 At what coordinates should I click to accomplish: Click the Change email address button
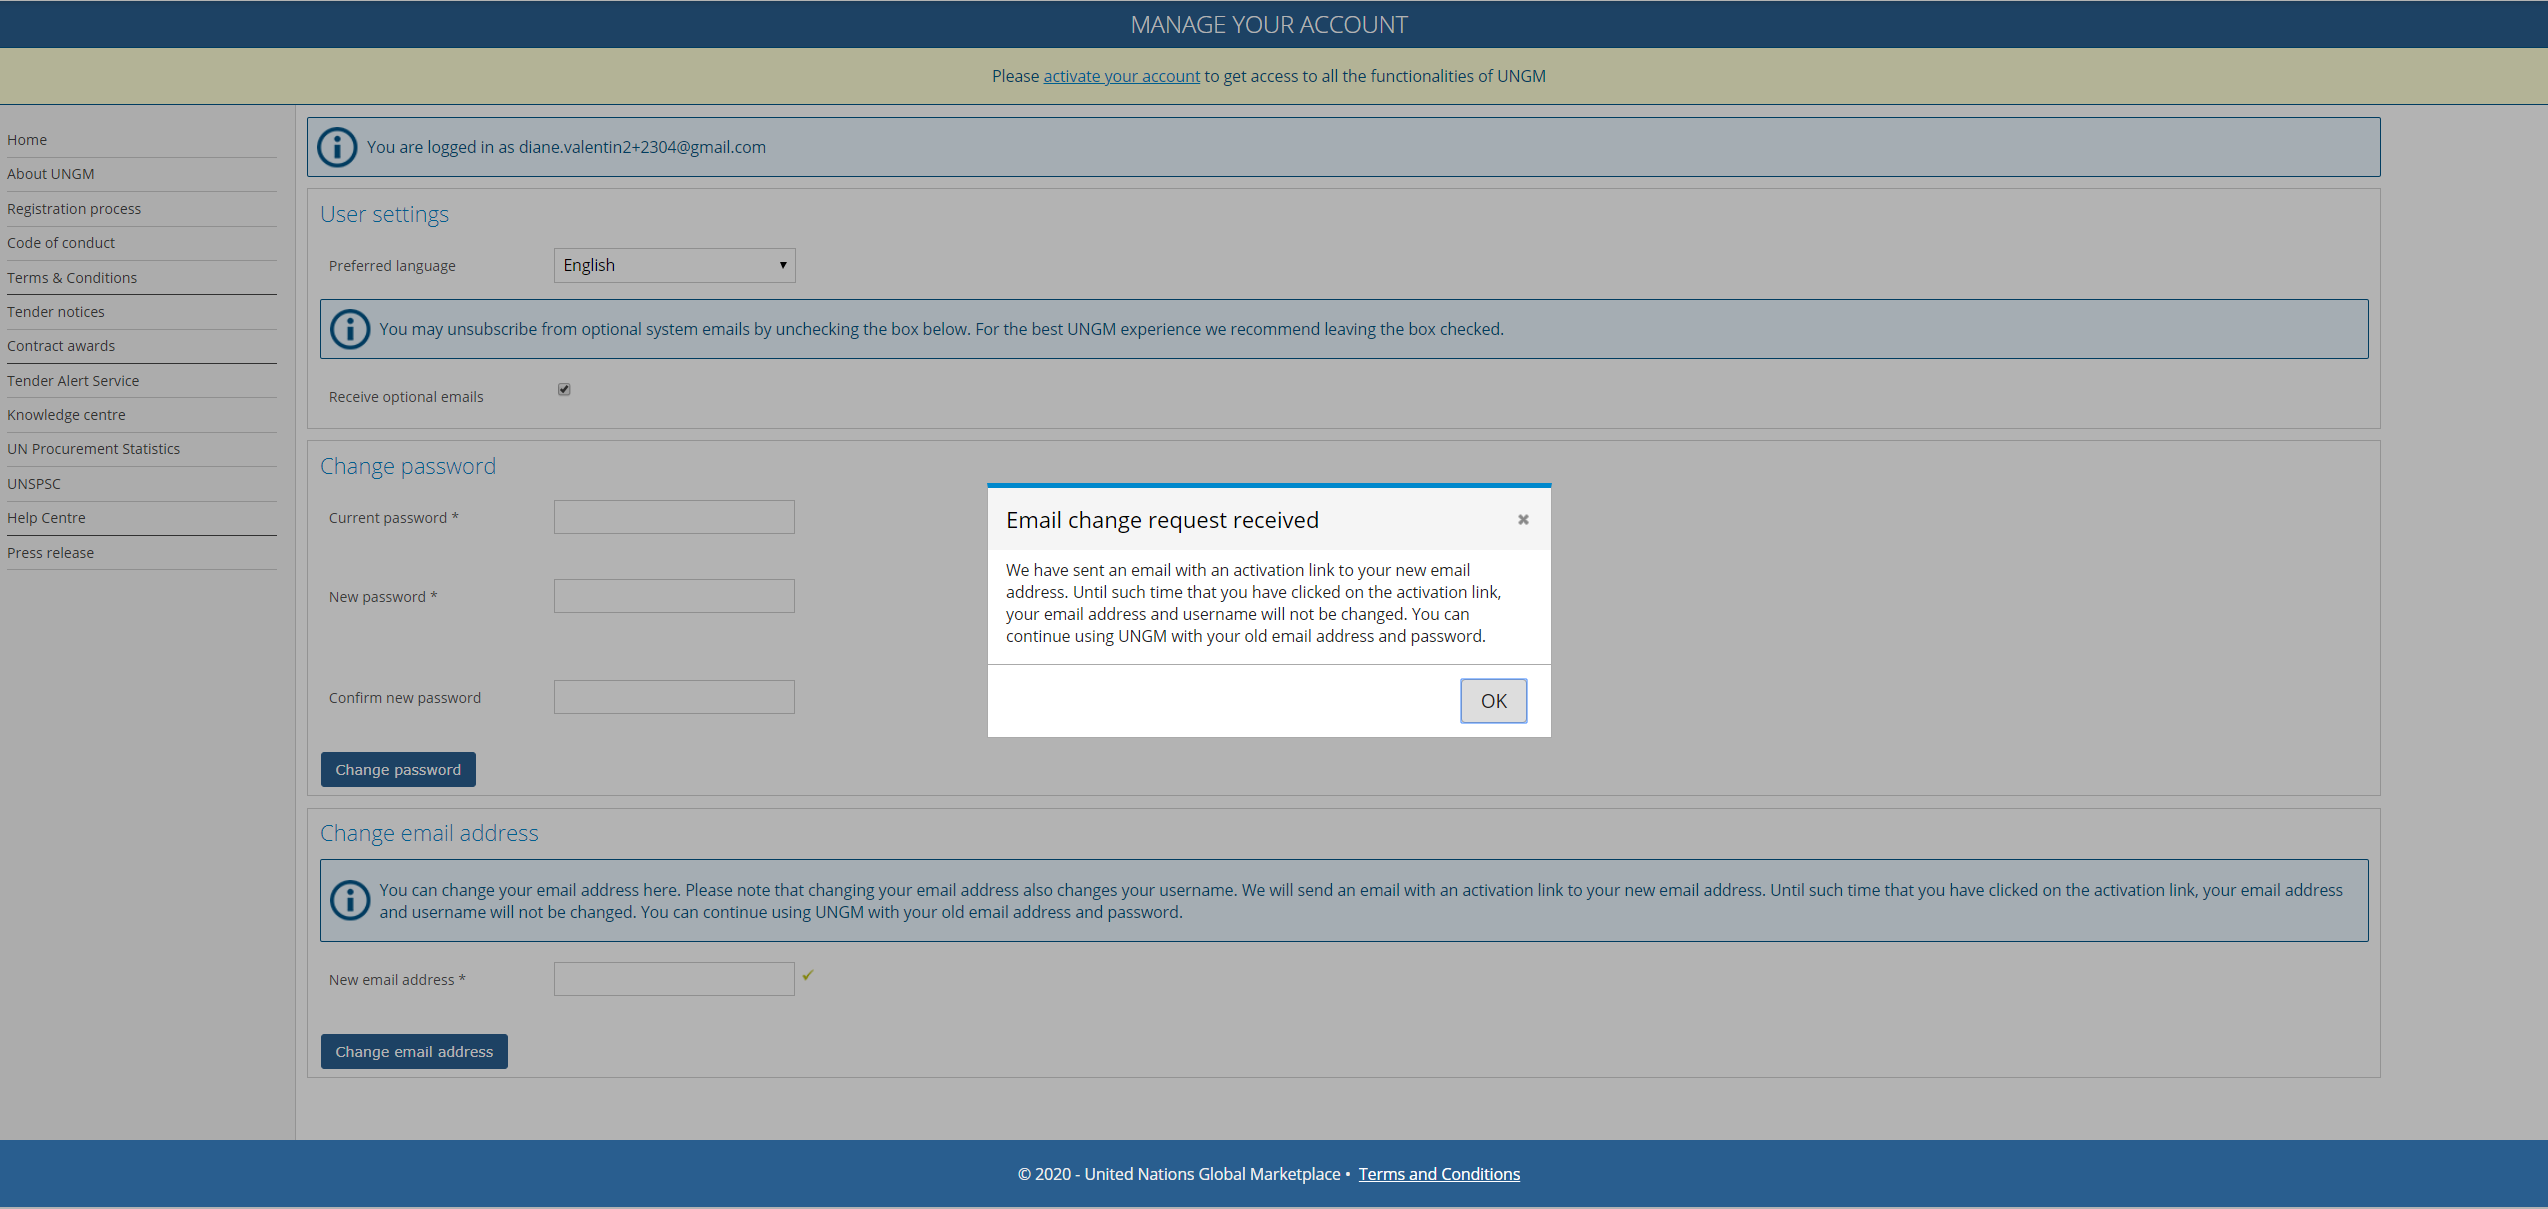click(x=414, y=1052)
